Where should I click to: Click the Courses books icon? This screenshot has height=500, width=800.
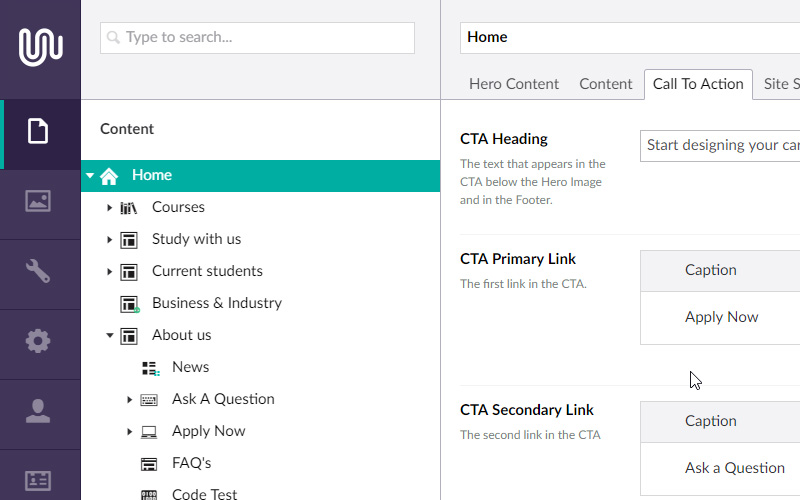(x=128, y=208)
